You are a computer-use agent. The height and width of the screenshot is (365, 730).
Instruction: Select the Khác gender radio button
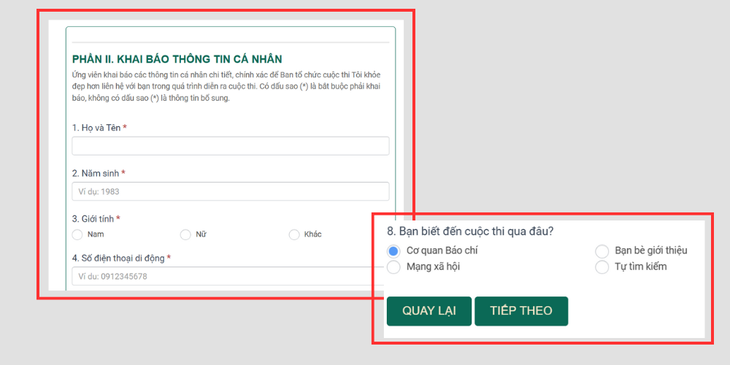point(294,235)
